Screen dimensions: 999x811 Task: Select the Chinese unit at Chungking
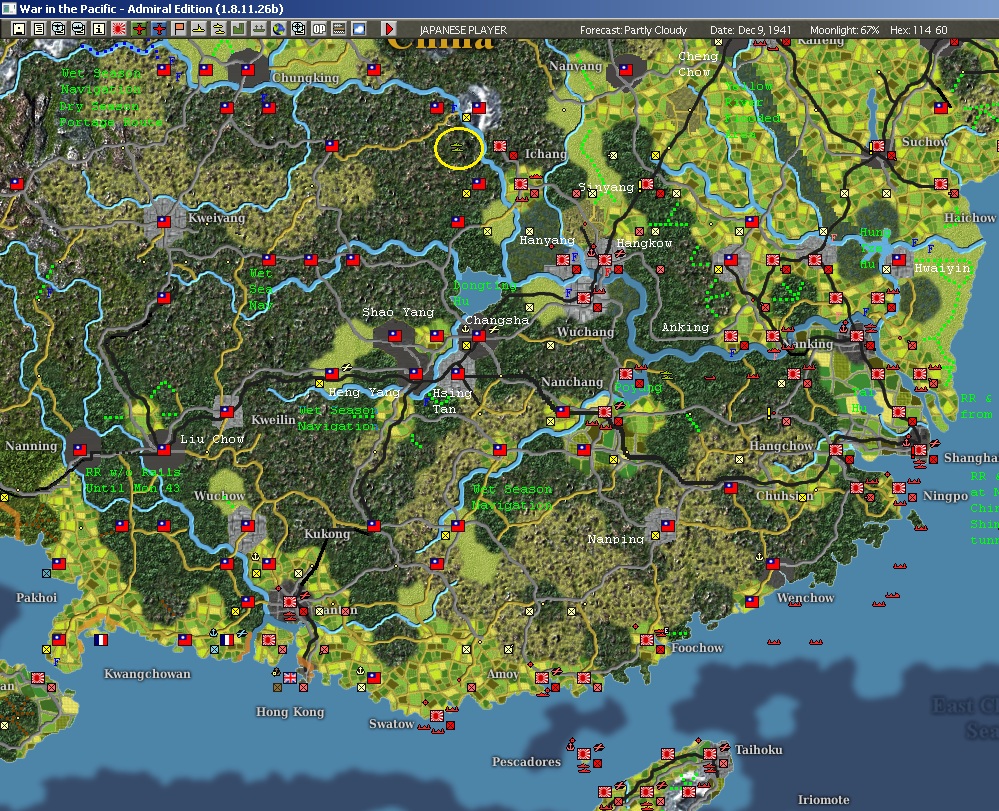click(248, 69)
